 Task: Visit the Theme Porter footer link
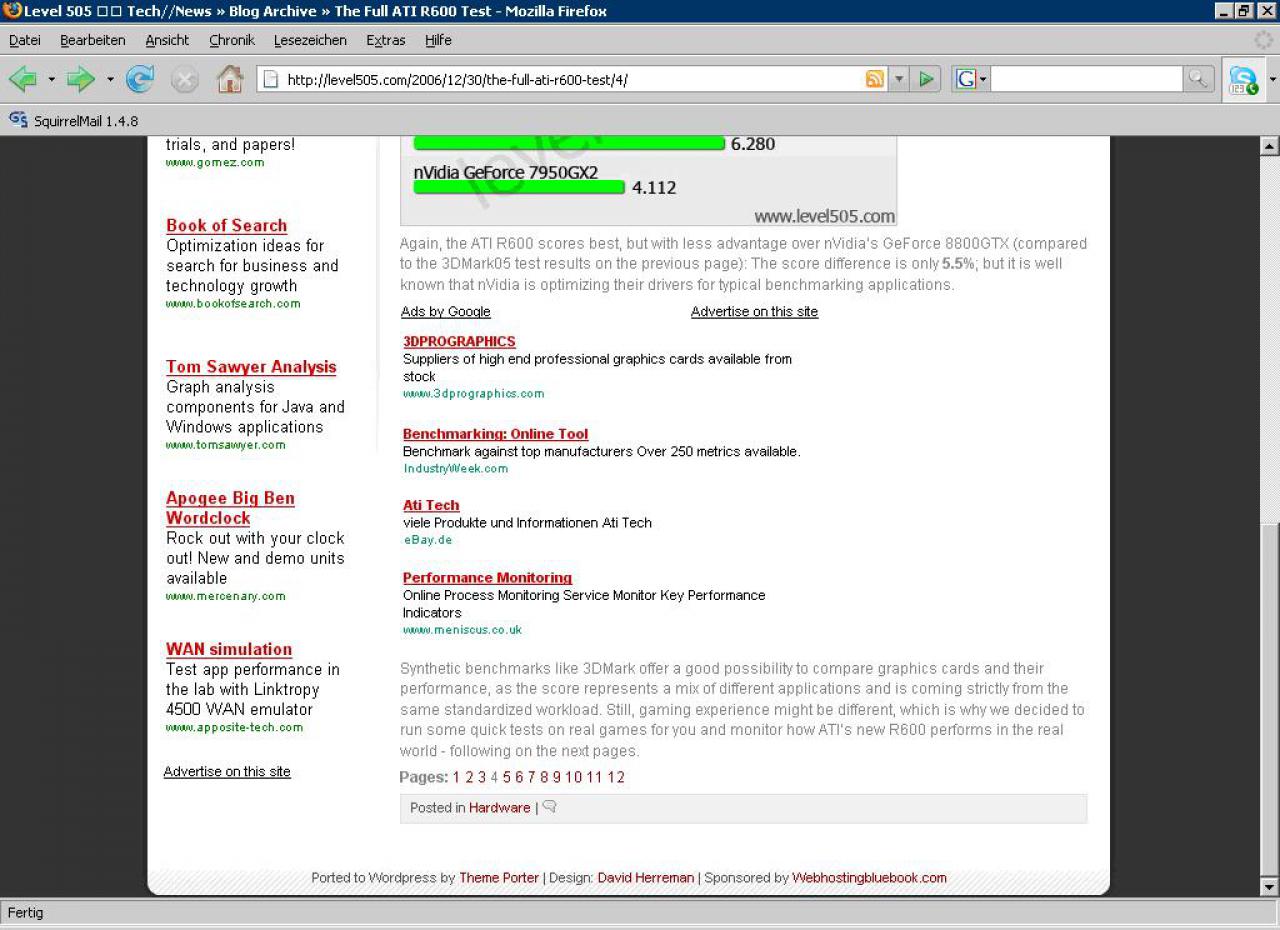pos(499,878)
